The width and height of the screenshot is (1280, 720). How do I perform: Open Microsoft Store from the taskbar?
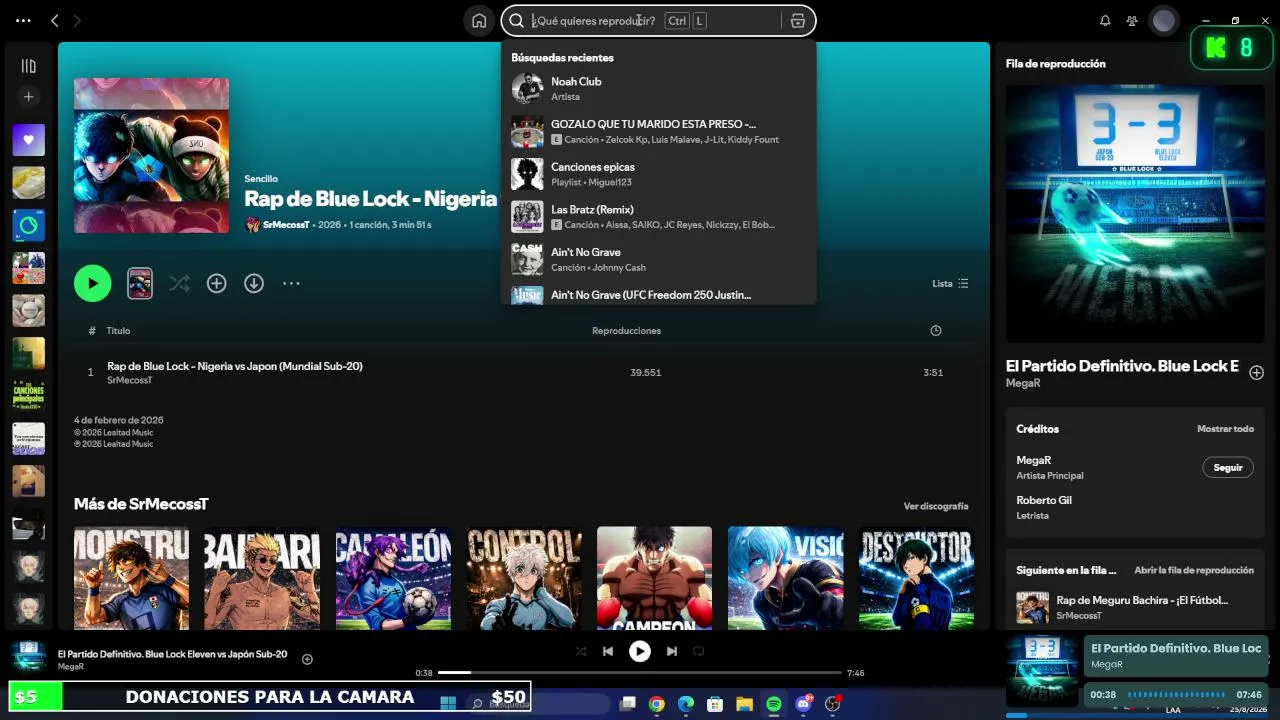(715, 704)
